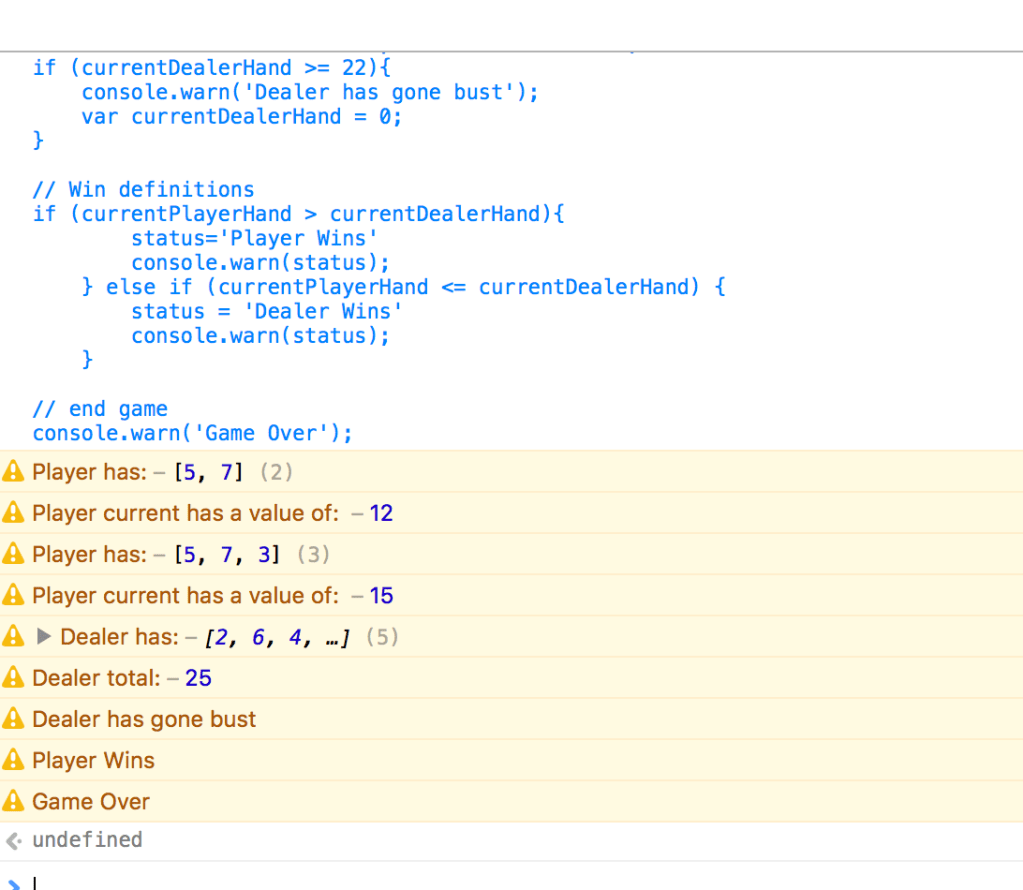This screenshot has width=1023, height=890.
Task: Select the 'Dealer has gone bust' warning message
Action: tap(144, 719)
